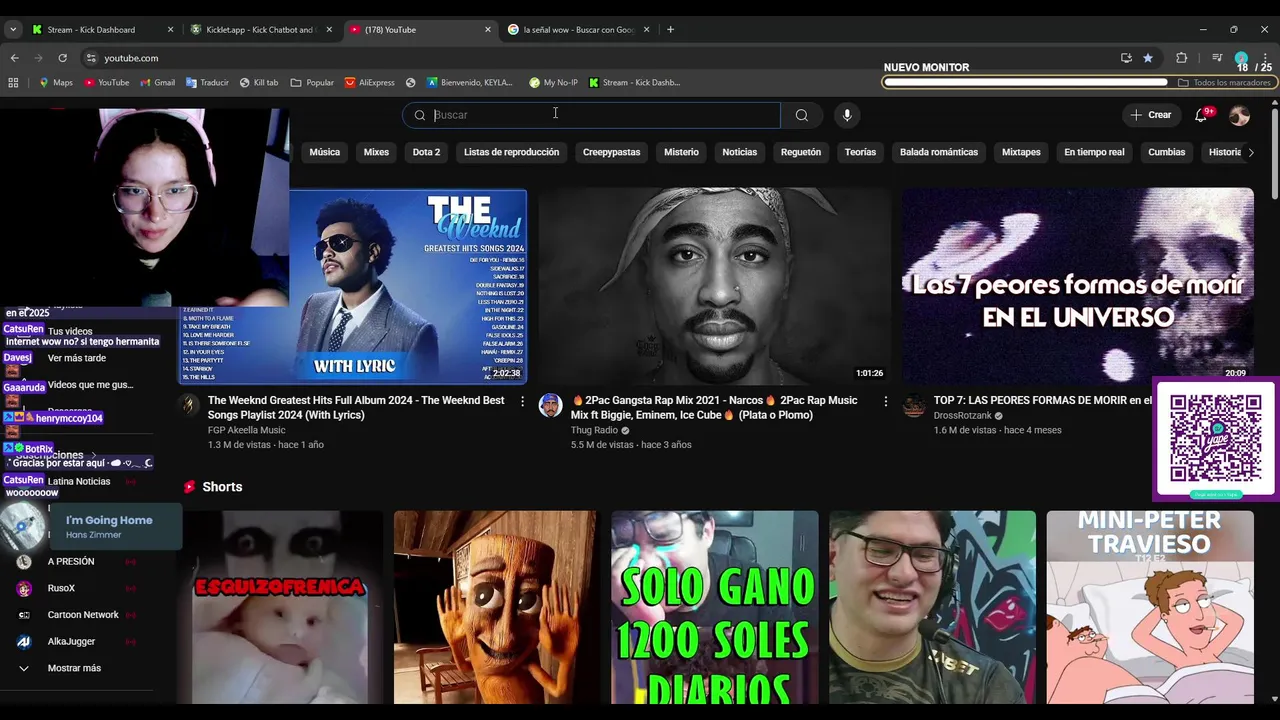Select the Reguetón chip
The height and width of the screenshot is (720, 1280).
click(x=800, y=152)
